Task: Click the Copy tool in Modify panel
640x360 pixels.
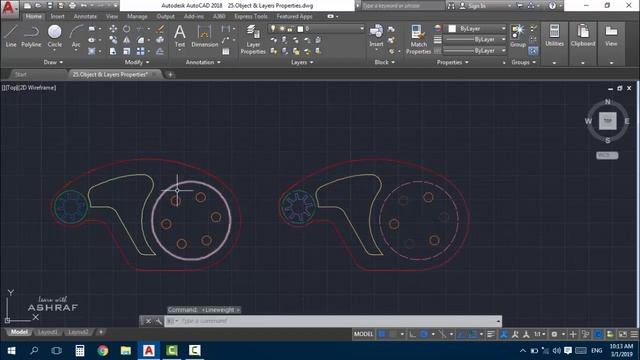Action: (113, 40)
